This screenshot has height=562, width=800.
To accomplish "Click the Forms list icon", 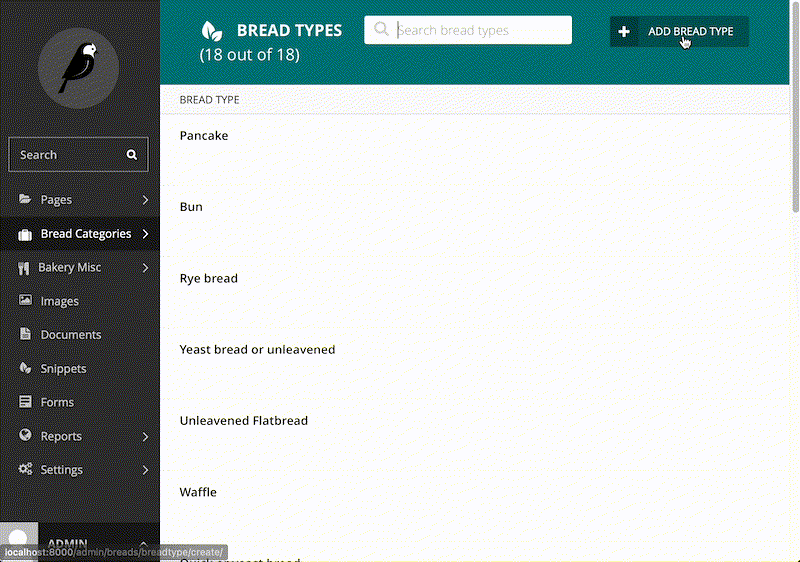I will 25,401.
